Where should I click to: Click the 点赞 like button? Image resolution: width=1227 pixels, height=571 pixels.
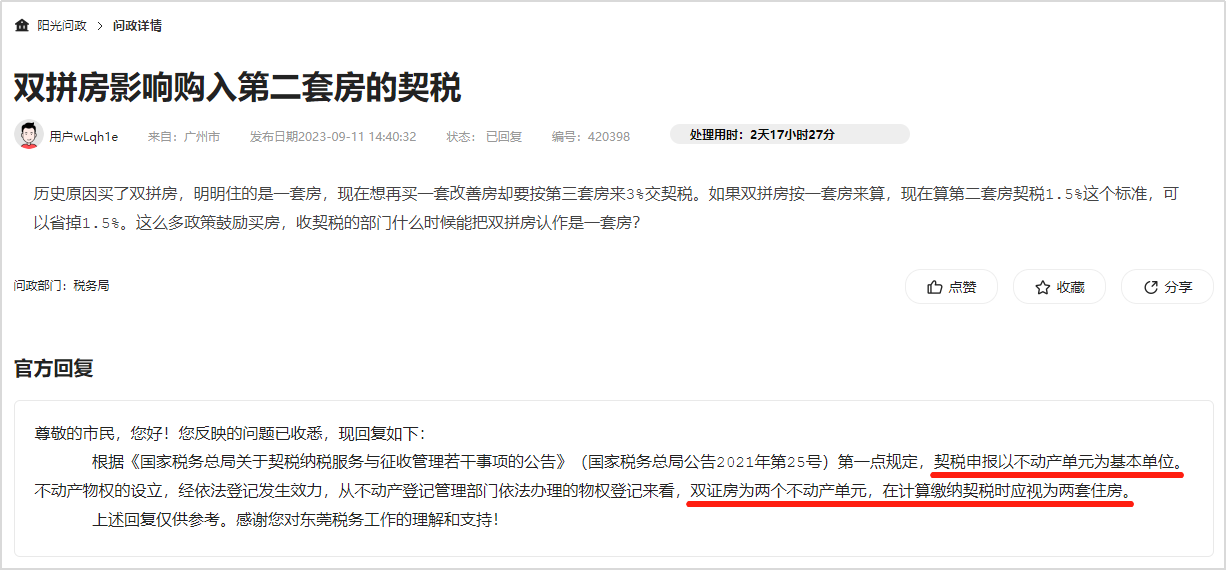(x=951, y=287)
